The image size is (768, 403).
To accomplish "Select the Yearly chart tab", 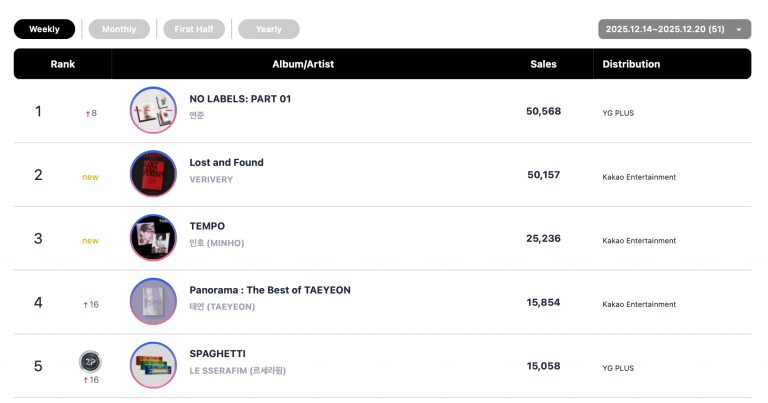I will pyautogui.click(x=268, y=29).
